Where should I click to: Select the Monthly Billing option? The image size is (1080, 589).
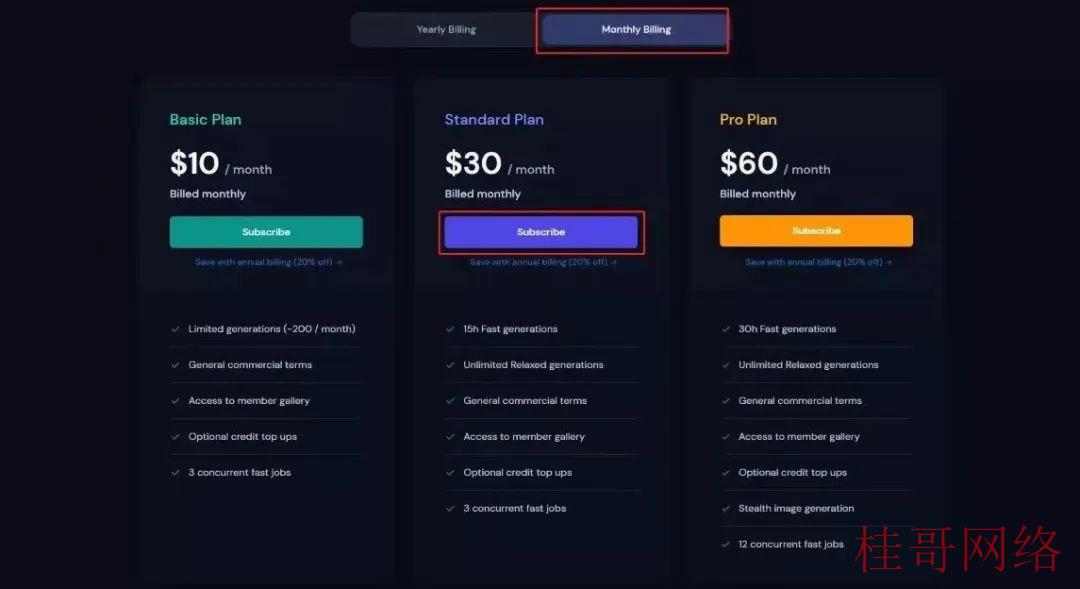pos(635,30)
